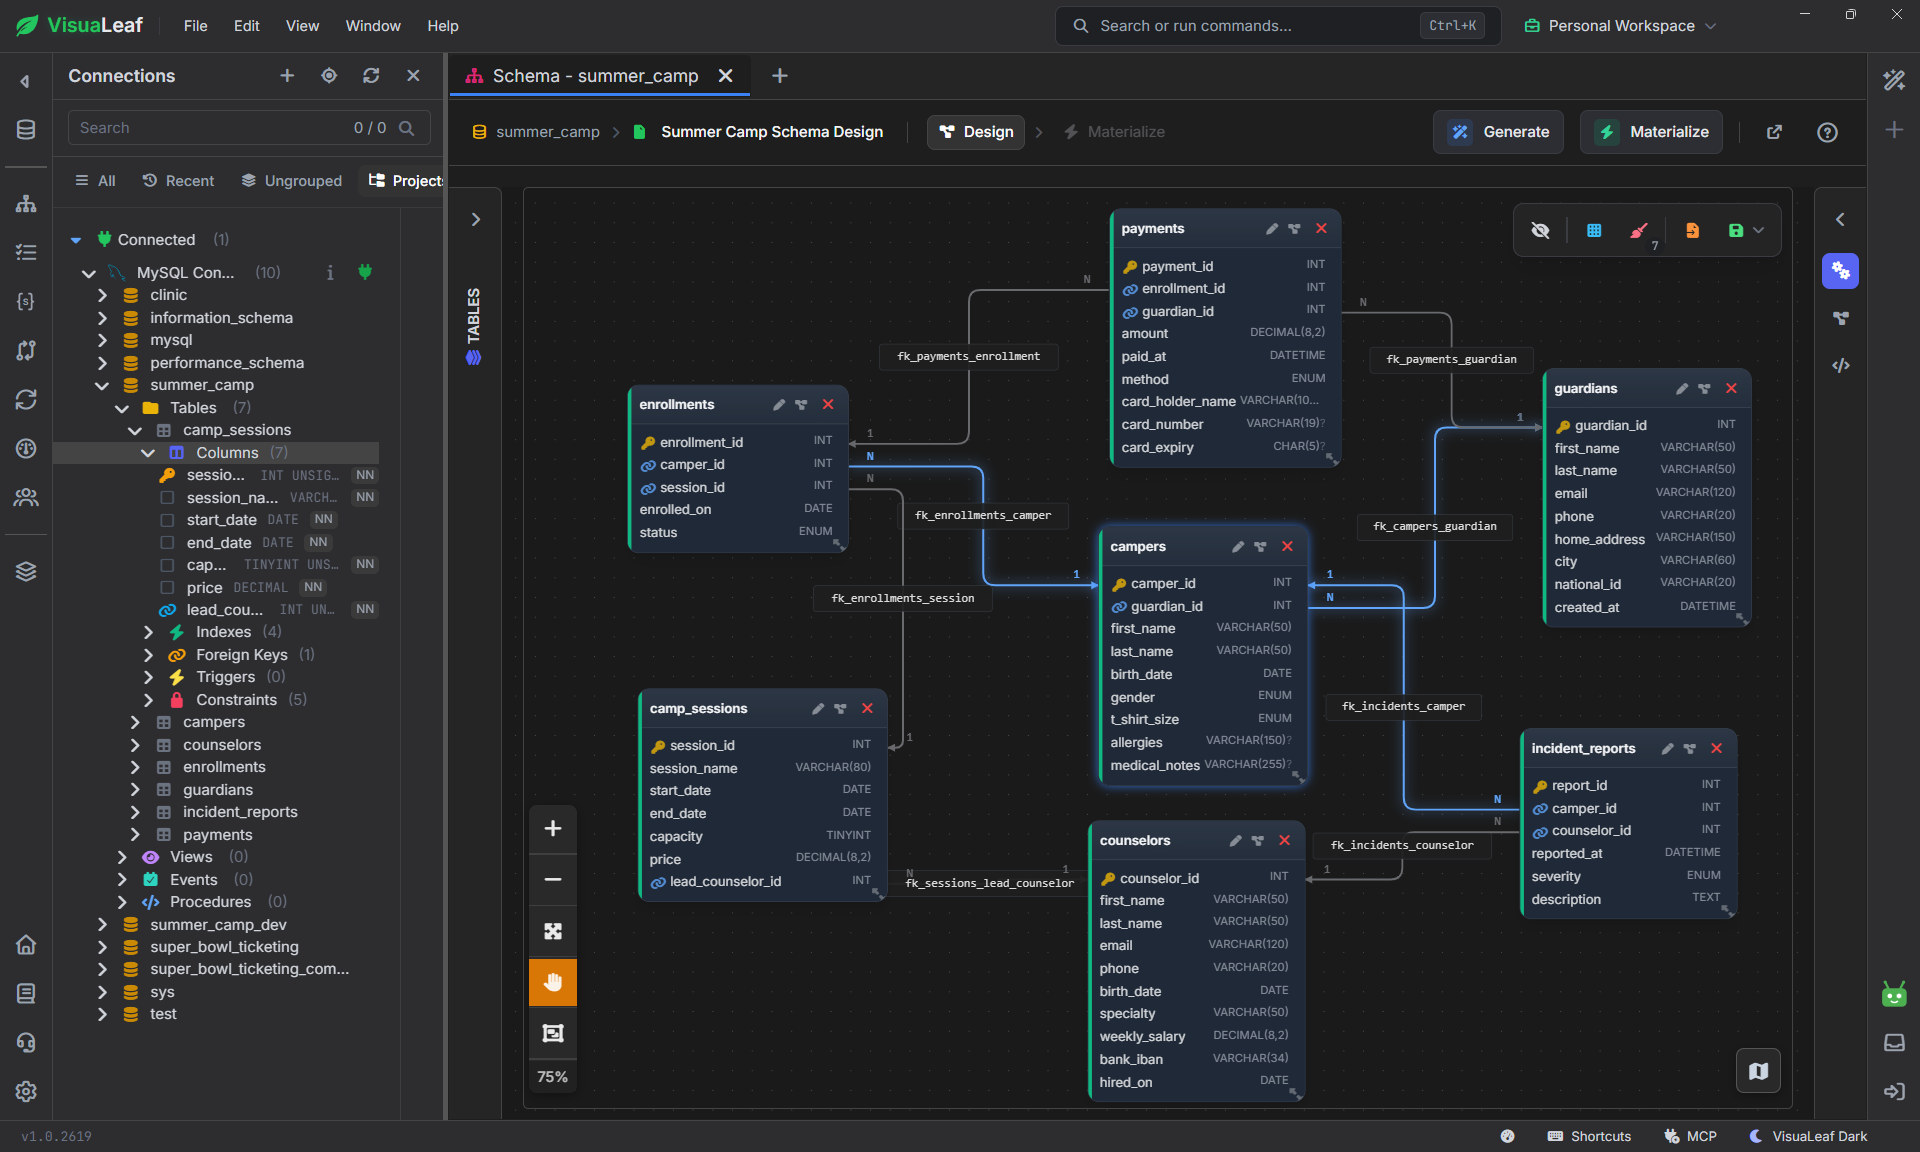The image size is (1920, 1152).
Task: Expand the Foreign Keys folder
Action: pyautogui.click(x=148, y=655)
